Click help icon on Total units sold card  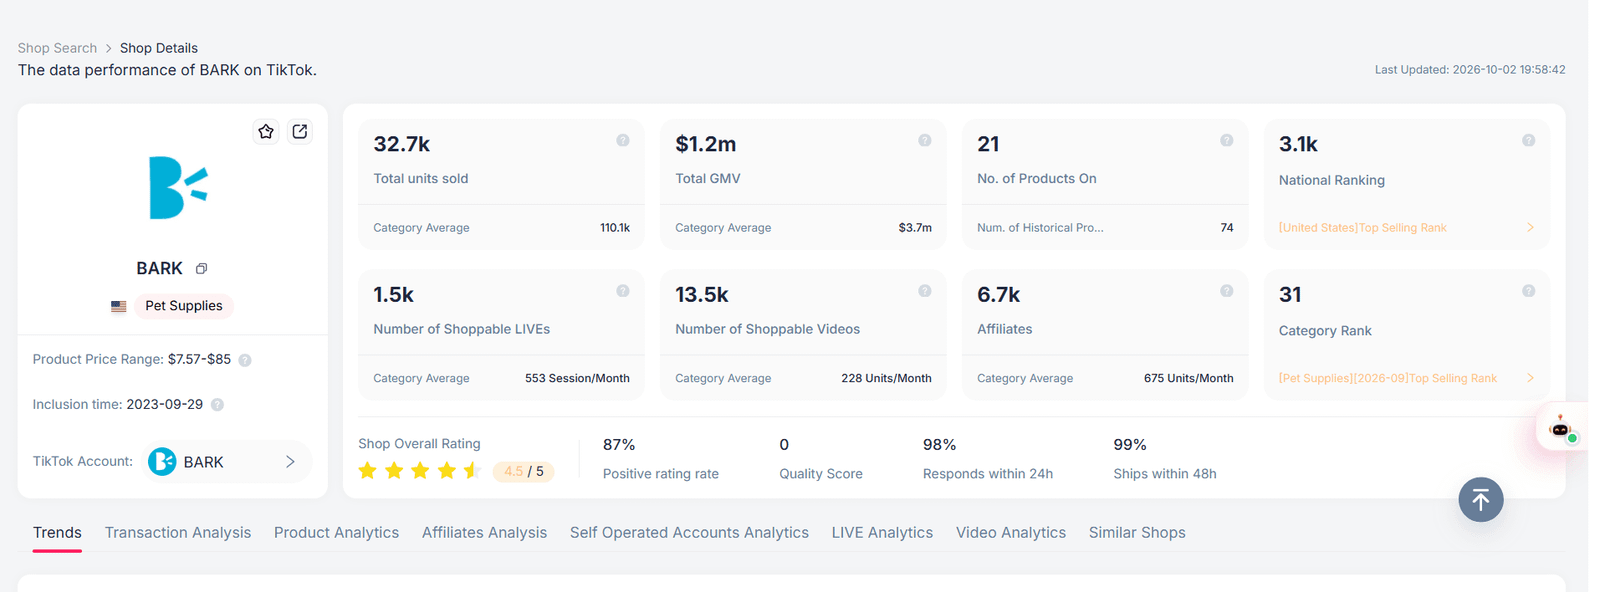coord(623,141)
